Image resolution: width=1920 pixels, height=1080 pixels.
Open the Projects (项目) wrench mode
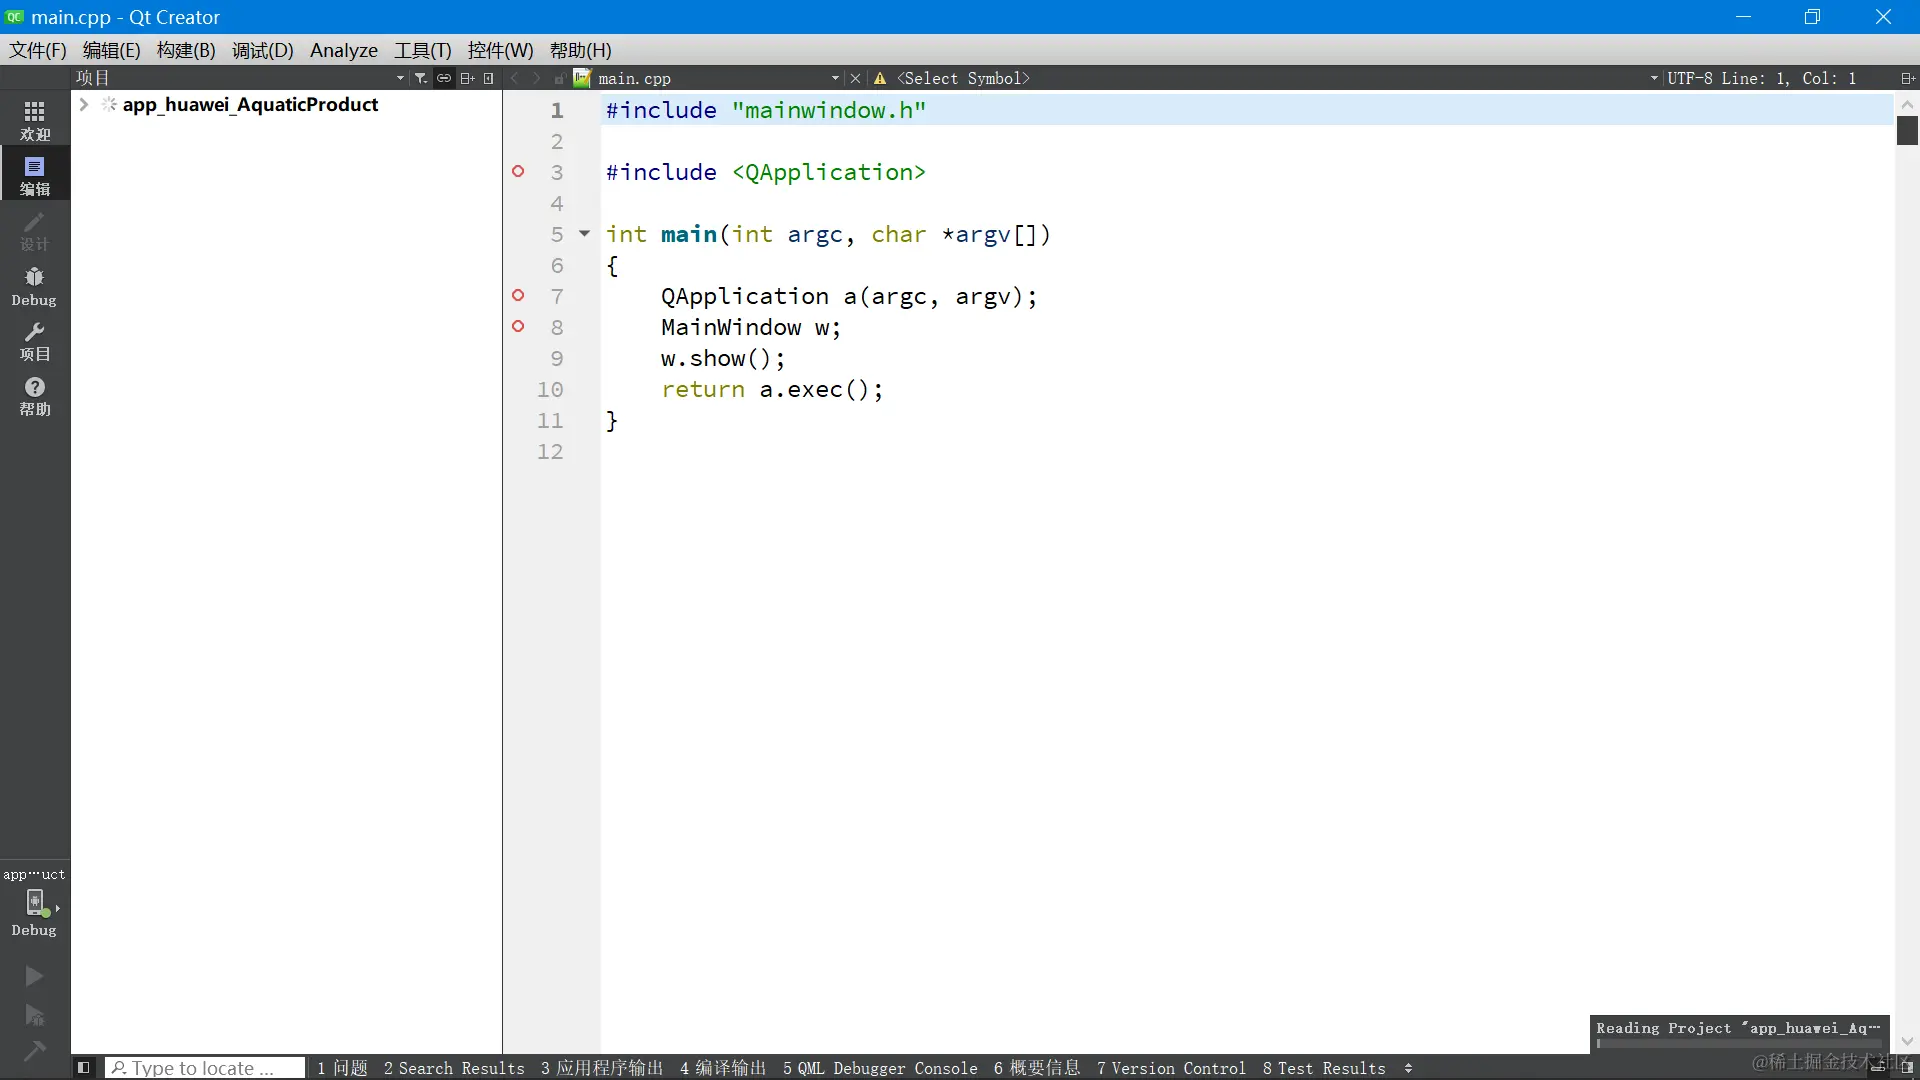coord(34,341)
